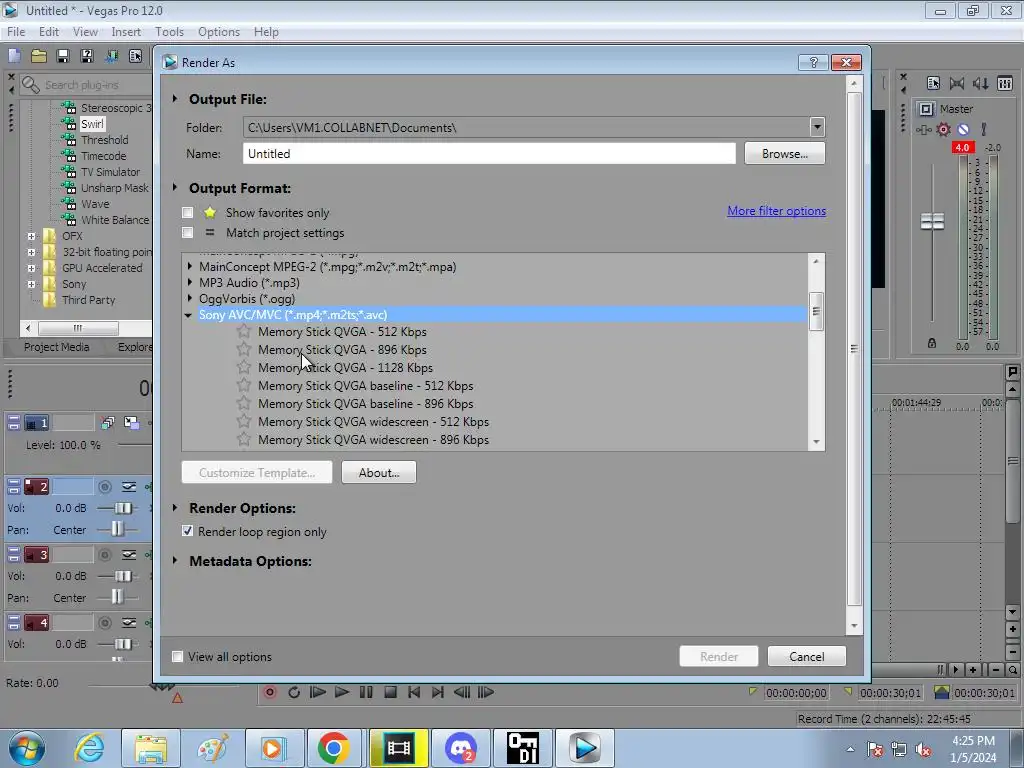Click the mixing console icon in mixer toolbar
The image size is (1024, 768).
[1005, 83]
